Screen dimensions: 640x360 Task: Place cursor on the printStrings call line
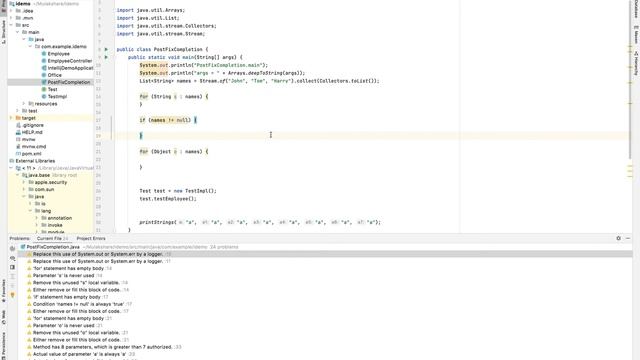260,222
